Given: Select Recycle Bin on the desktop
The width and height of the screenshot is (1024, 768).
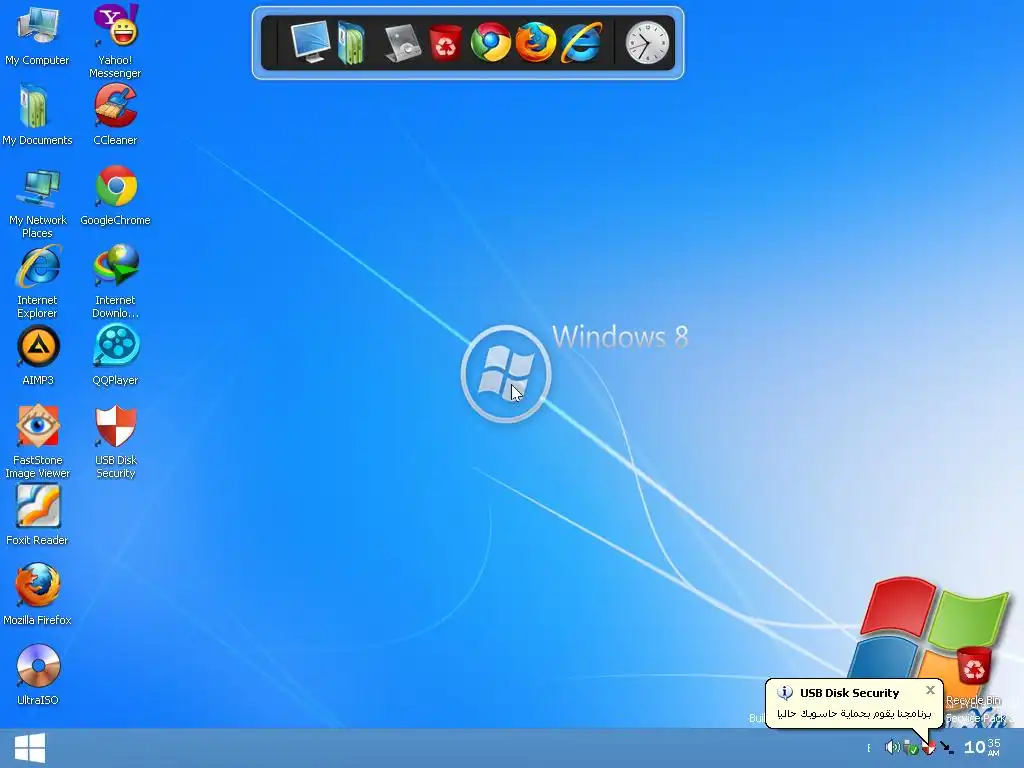Looking at the screenshot, I should coord(974,676).
